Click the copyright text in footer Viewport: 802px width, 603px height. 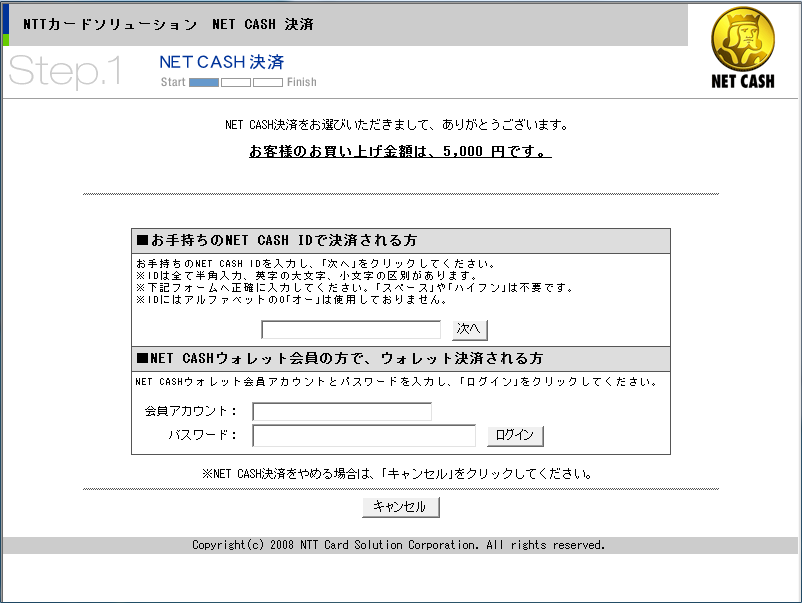(x=398, y=545)
